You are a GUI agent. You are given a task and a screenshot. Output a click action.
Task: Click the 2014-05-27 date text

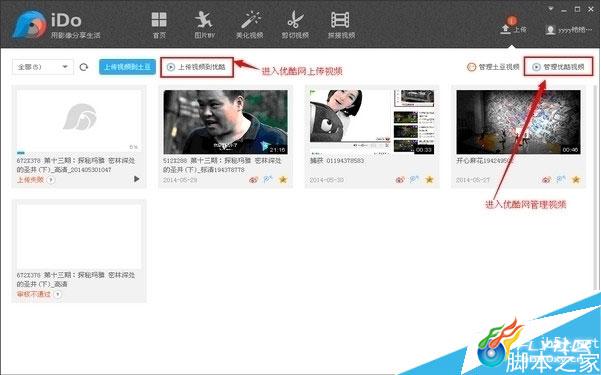(x=473, y=180)
